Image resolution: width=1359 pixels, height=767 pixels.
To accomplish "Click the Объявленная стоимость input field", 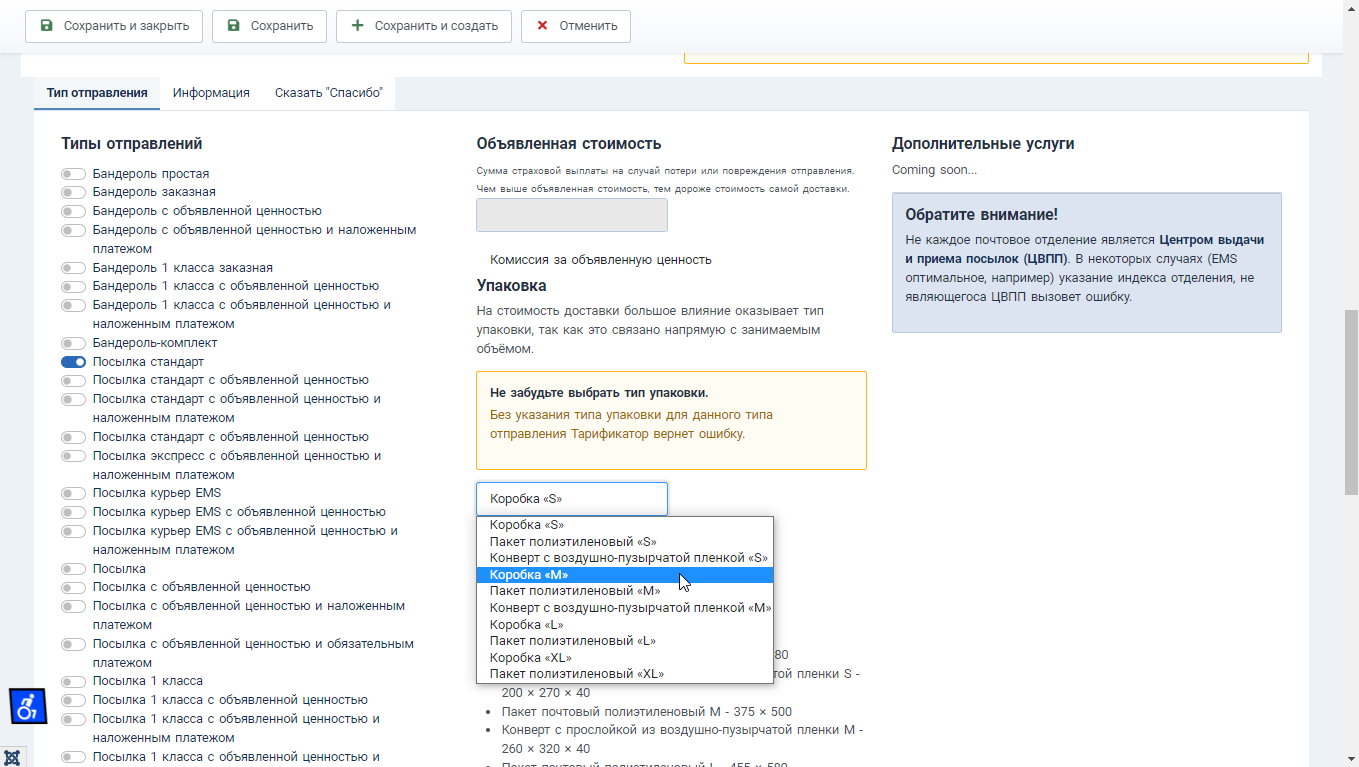I will tap(572, 215).
